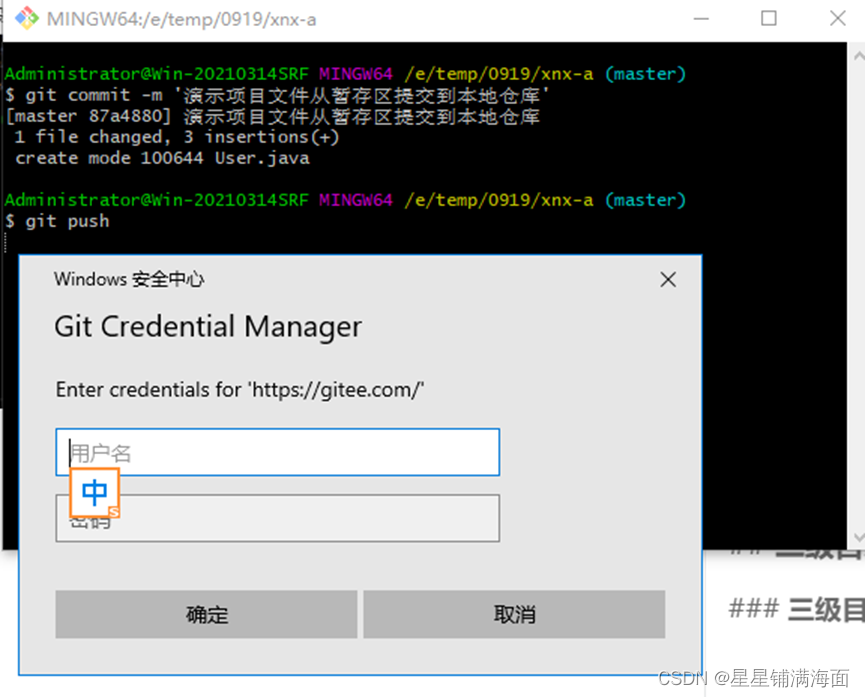Image resolution: width=865 pixels, height=697 pixels.
Task: Click terminal scrollbar up arrow
Action: click(x=859, y=56)
